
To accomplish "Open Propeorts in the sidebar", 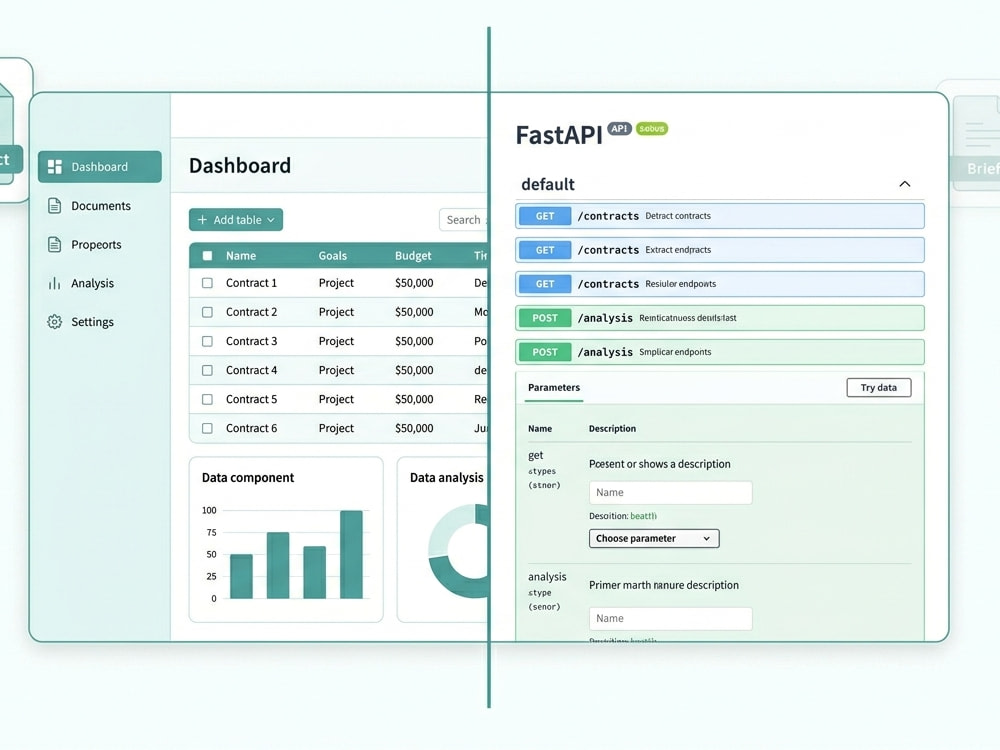I will [x=85, y=244].
